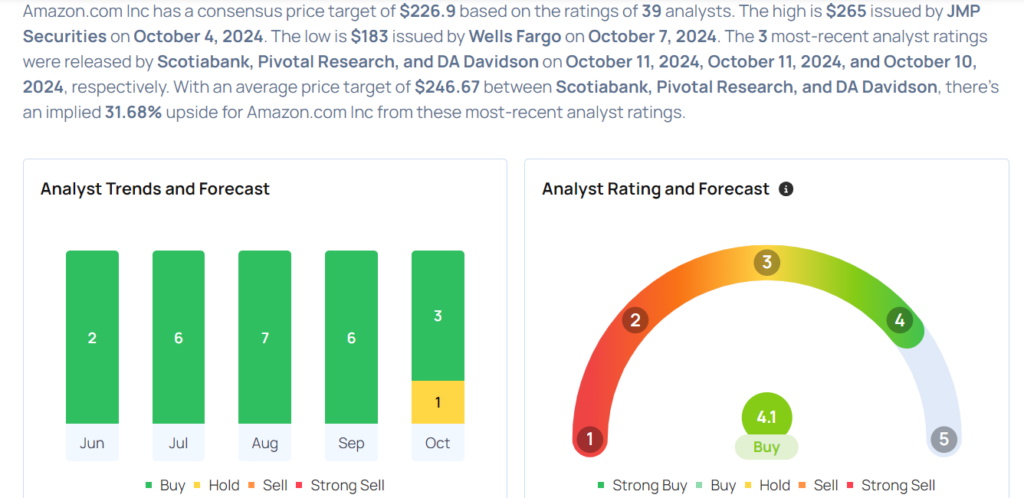This screenshot has width=1024, height=498.
Task: Click Strong Buy in rating gauge legend
Action: tap(643, 485)
